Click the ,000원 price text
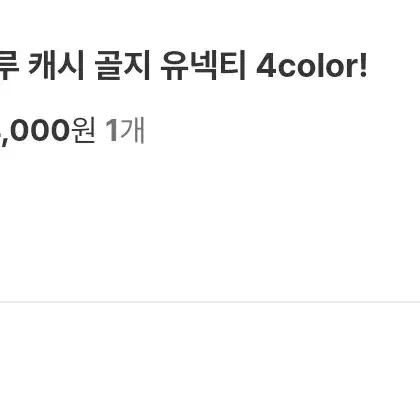Screen dimensions: 420x420 click(48, 131)
